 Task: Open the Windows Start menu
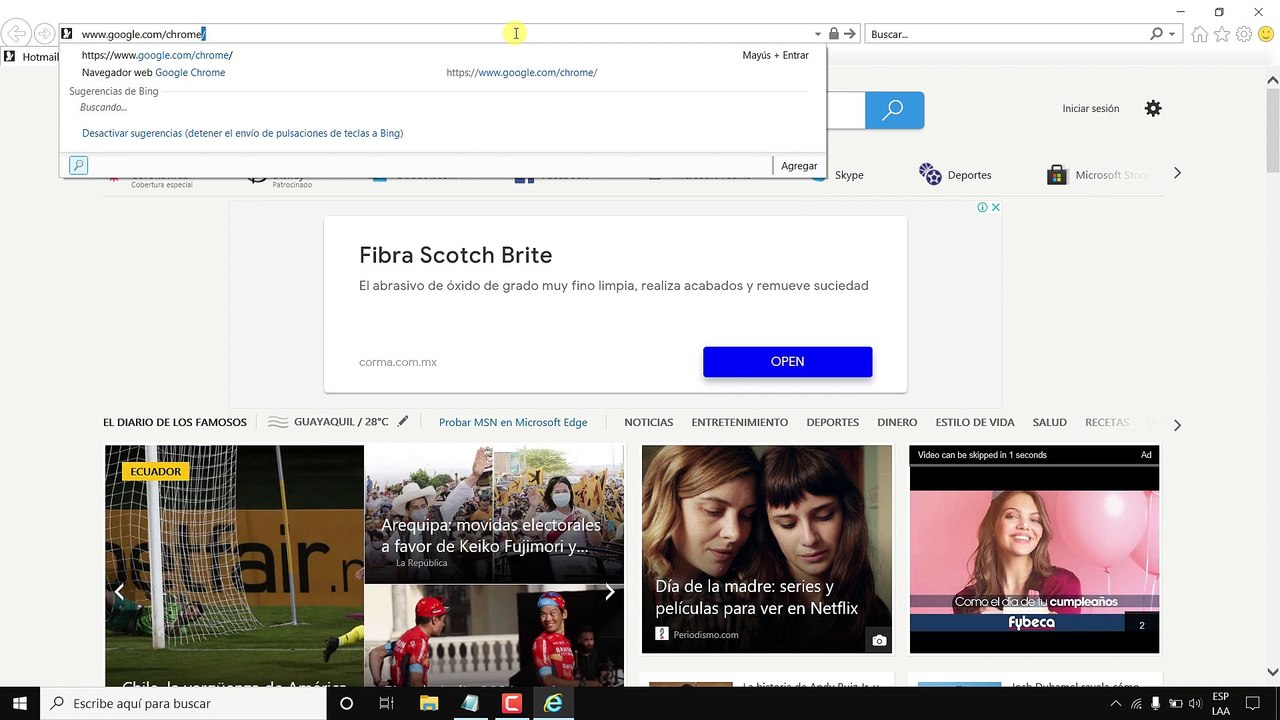[x=19, y=703]
